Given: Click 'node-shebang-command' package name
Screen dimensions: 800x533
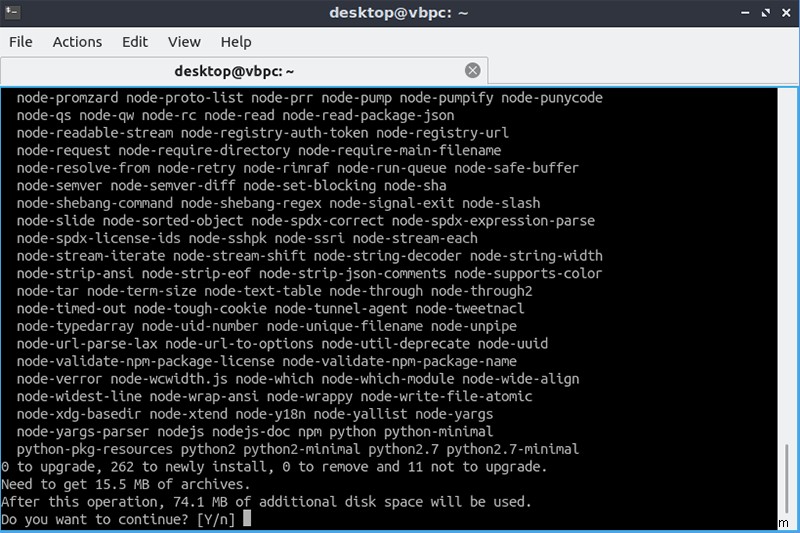Looking at the screenshot, I should click(94, 203).
